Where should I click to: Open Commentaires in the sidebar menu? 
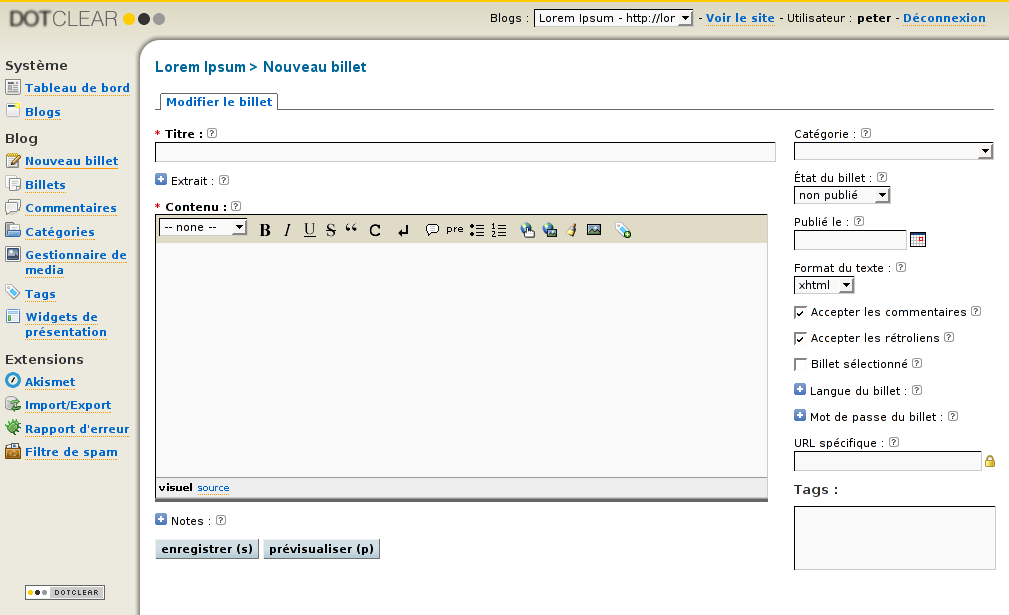(70, 208)
